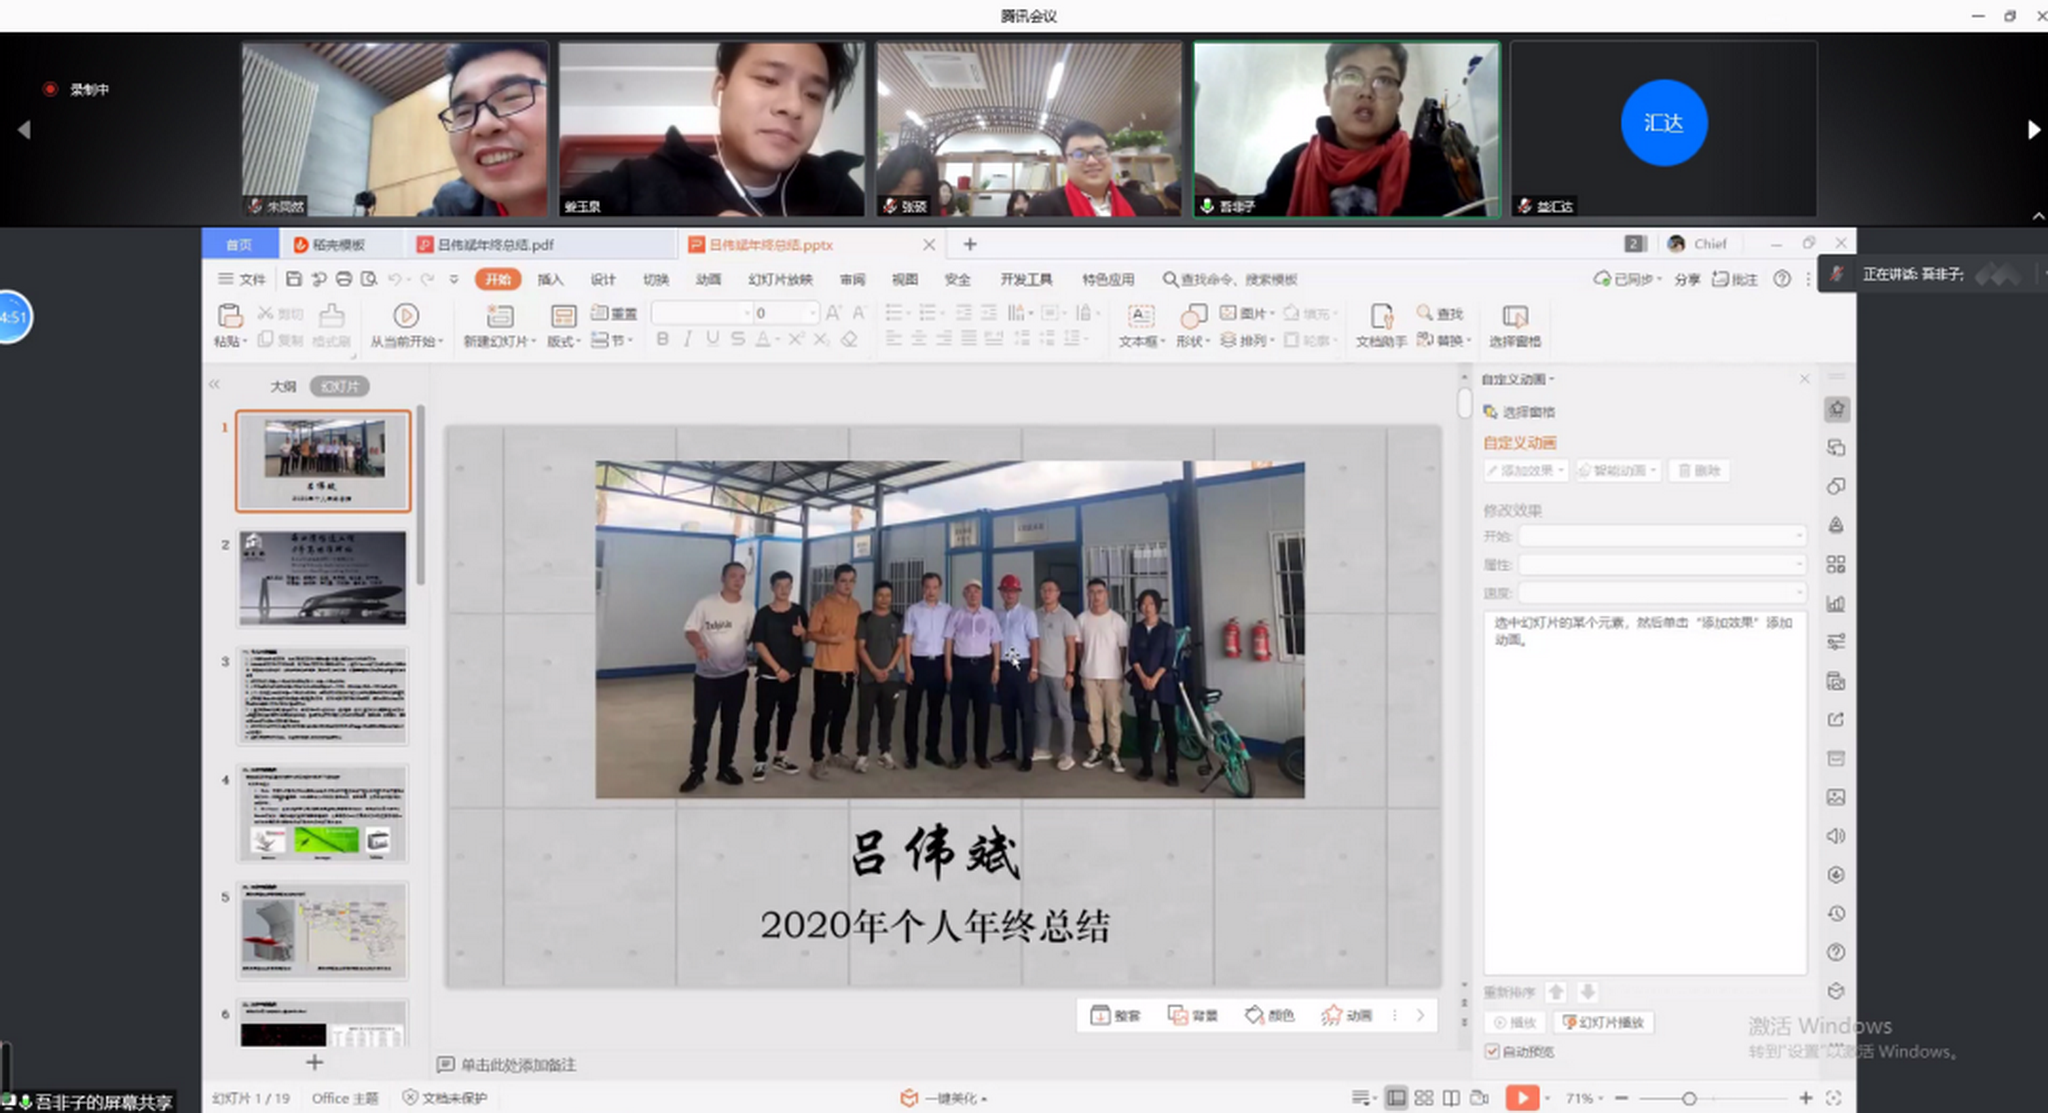Click the add notes field (单击此处添加备注)
2048x1113 pixels.
click(518, 1065)
